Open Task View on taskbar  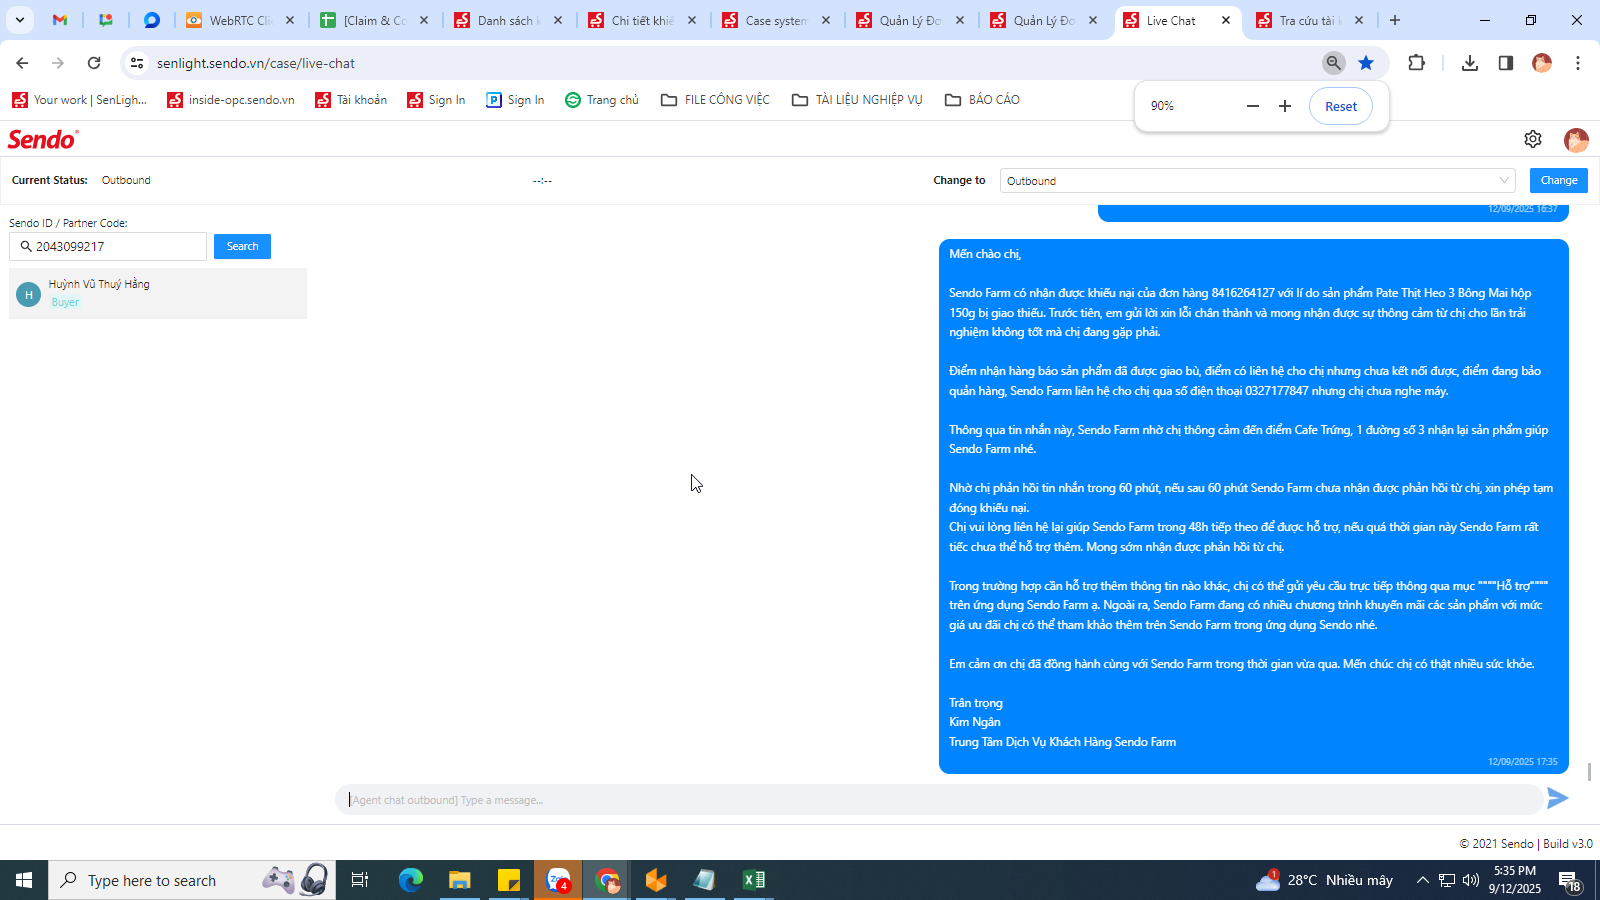pos(360,880)
